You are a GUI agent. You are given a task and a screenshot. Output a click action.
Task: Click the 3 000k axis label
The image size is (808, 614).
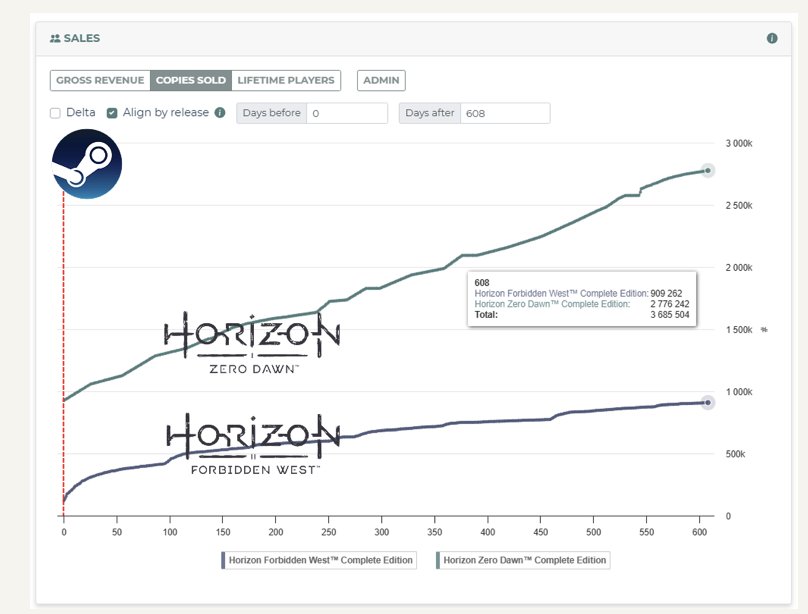739,143
